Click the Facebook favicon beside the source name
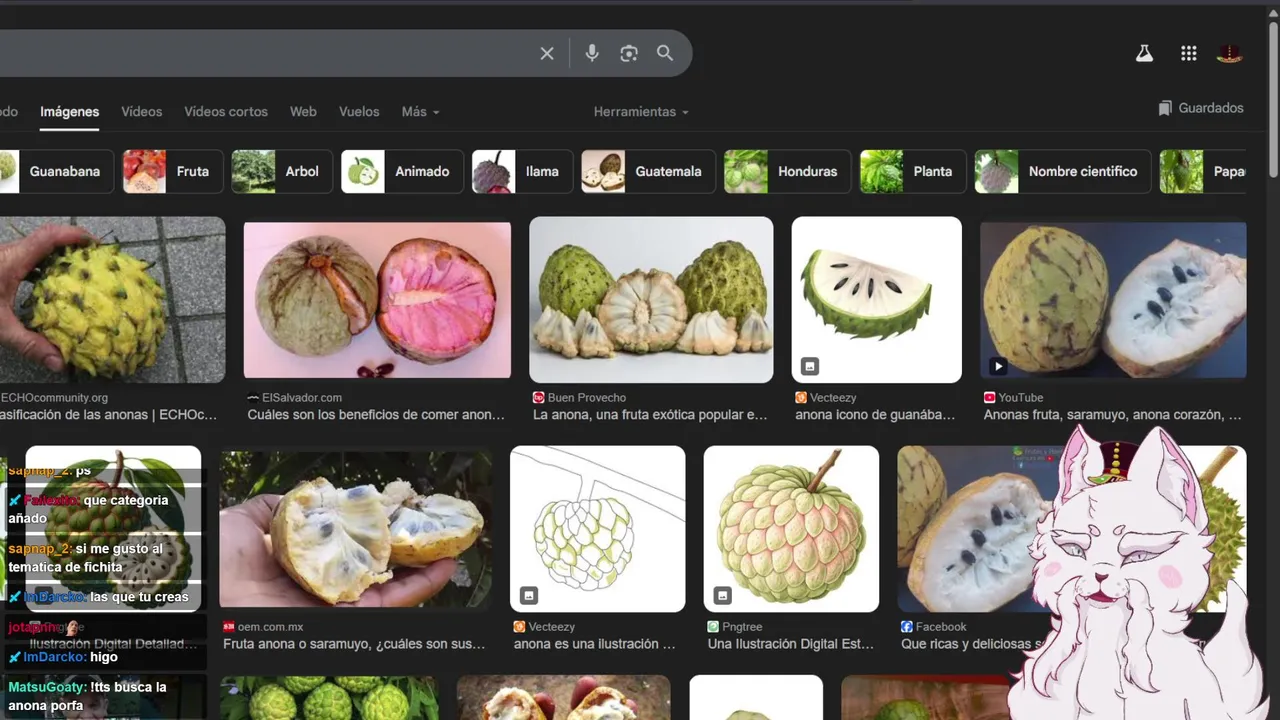 click(907, 627)
